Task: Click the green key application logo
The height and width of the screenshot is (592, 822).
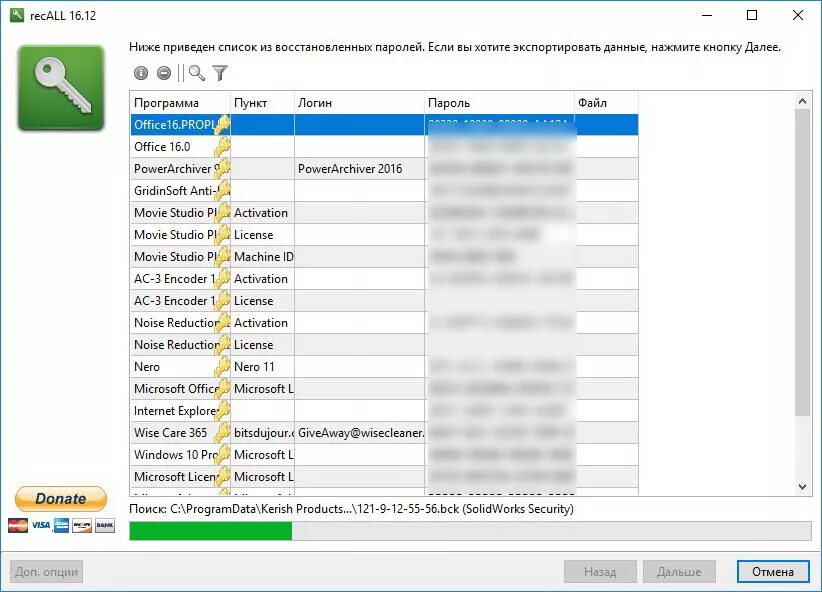Action: [x=61, y=88]
